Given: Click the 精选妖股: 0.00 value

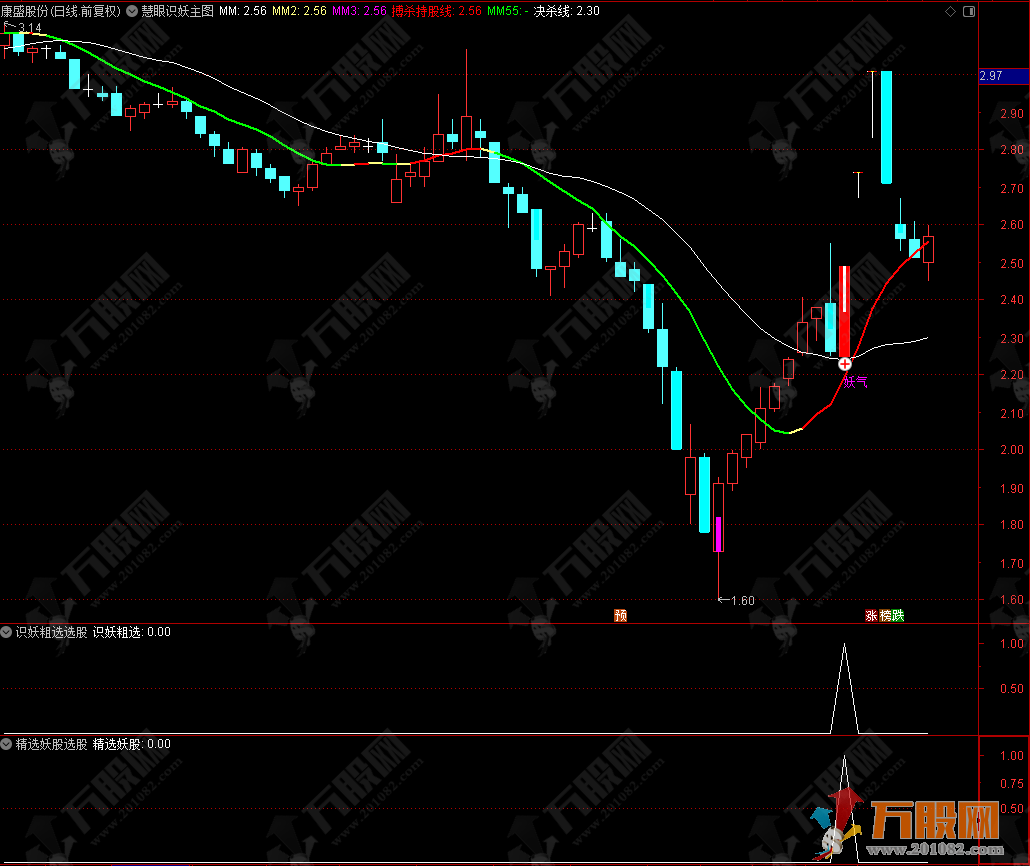Looking at the screenshot, I should (131, 744).
